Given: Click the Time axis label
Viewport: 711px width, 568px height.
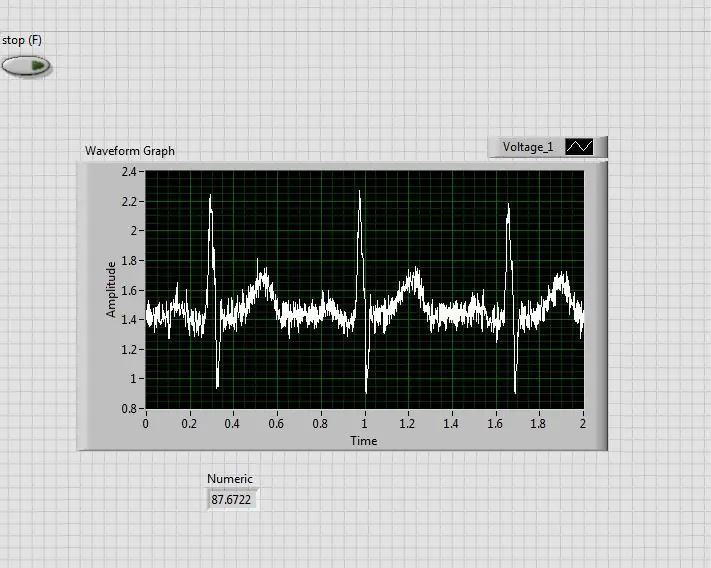Looking at the screenshot, I should point(364,441).
